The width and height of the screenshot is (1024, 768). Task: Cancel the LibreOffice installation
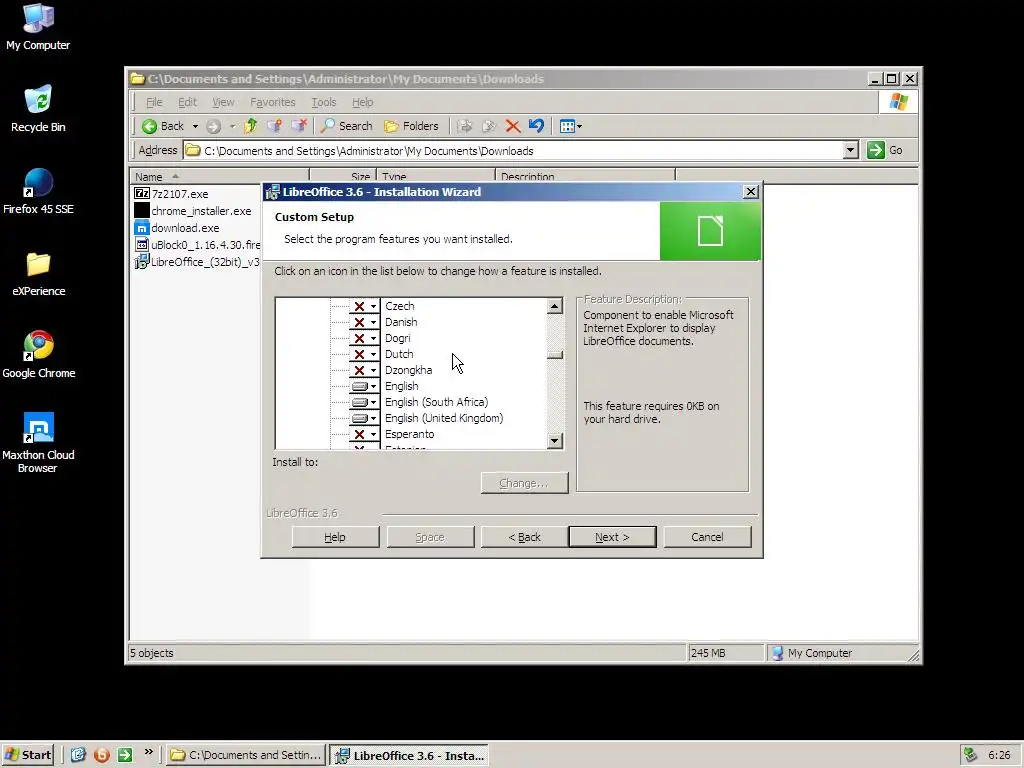[x=707, y=537]
